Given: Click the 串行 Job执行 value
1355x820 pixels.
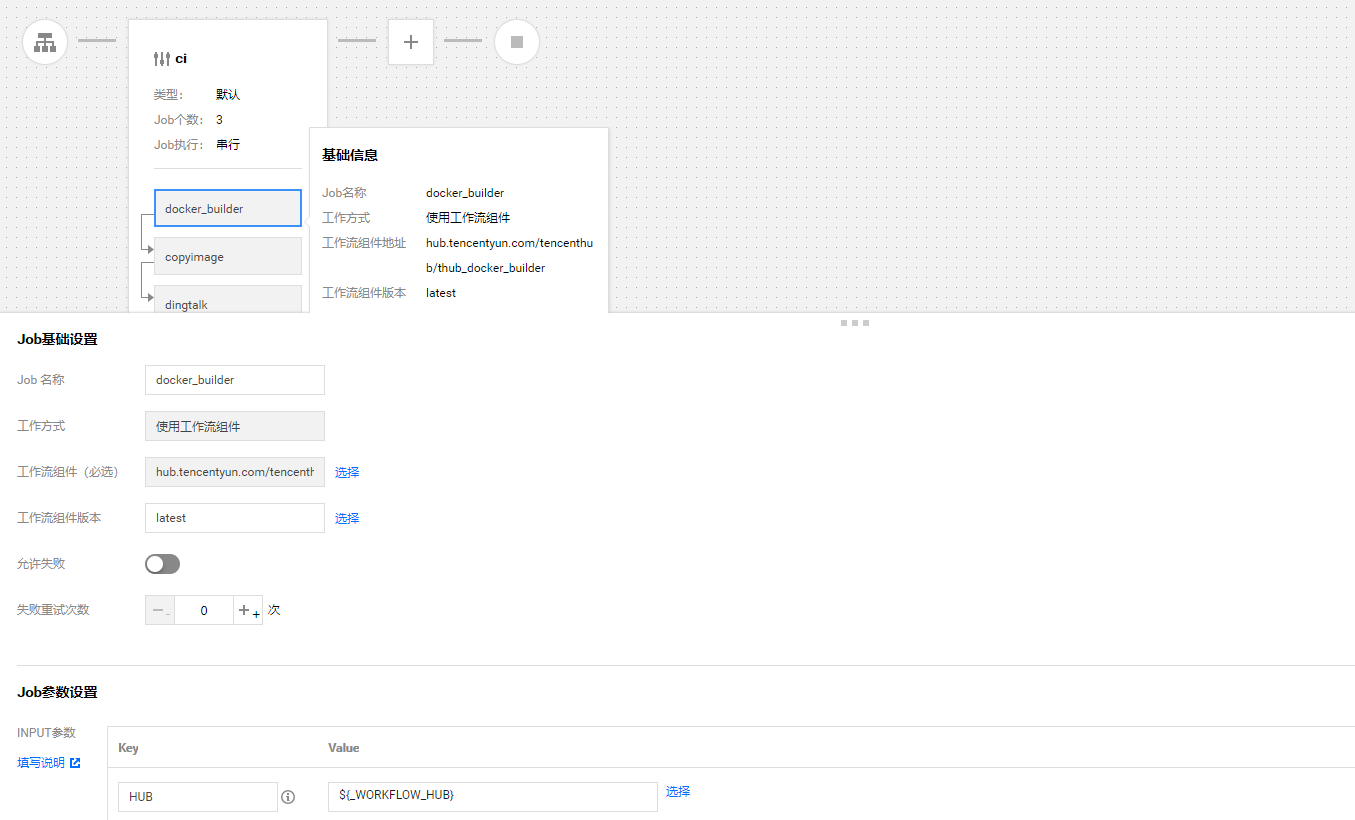Looking at the screenshot, I should (228, 145).
